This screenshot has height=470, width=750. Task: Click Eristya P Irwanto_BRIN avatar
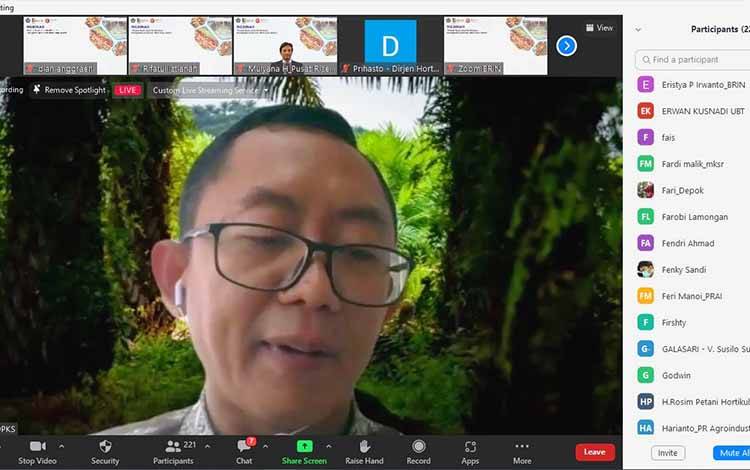coord(645,85)
